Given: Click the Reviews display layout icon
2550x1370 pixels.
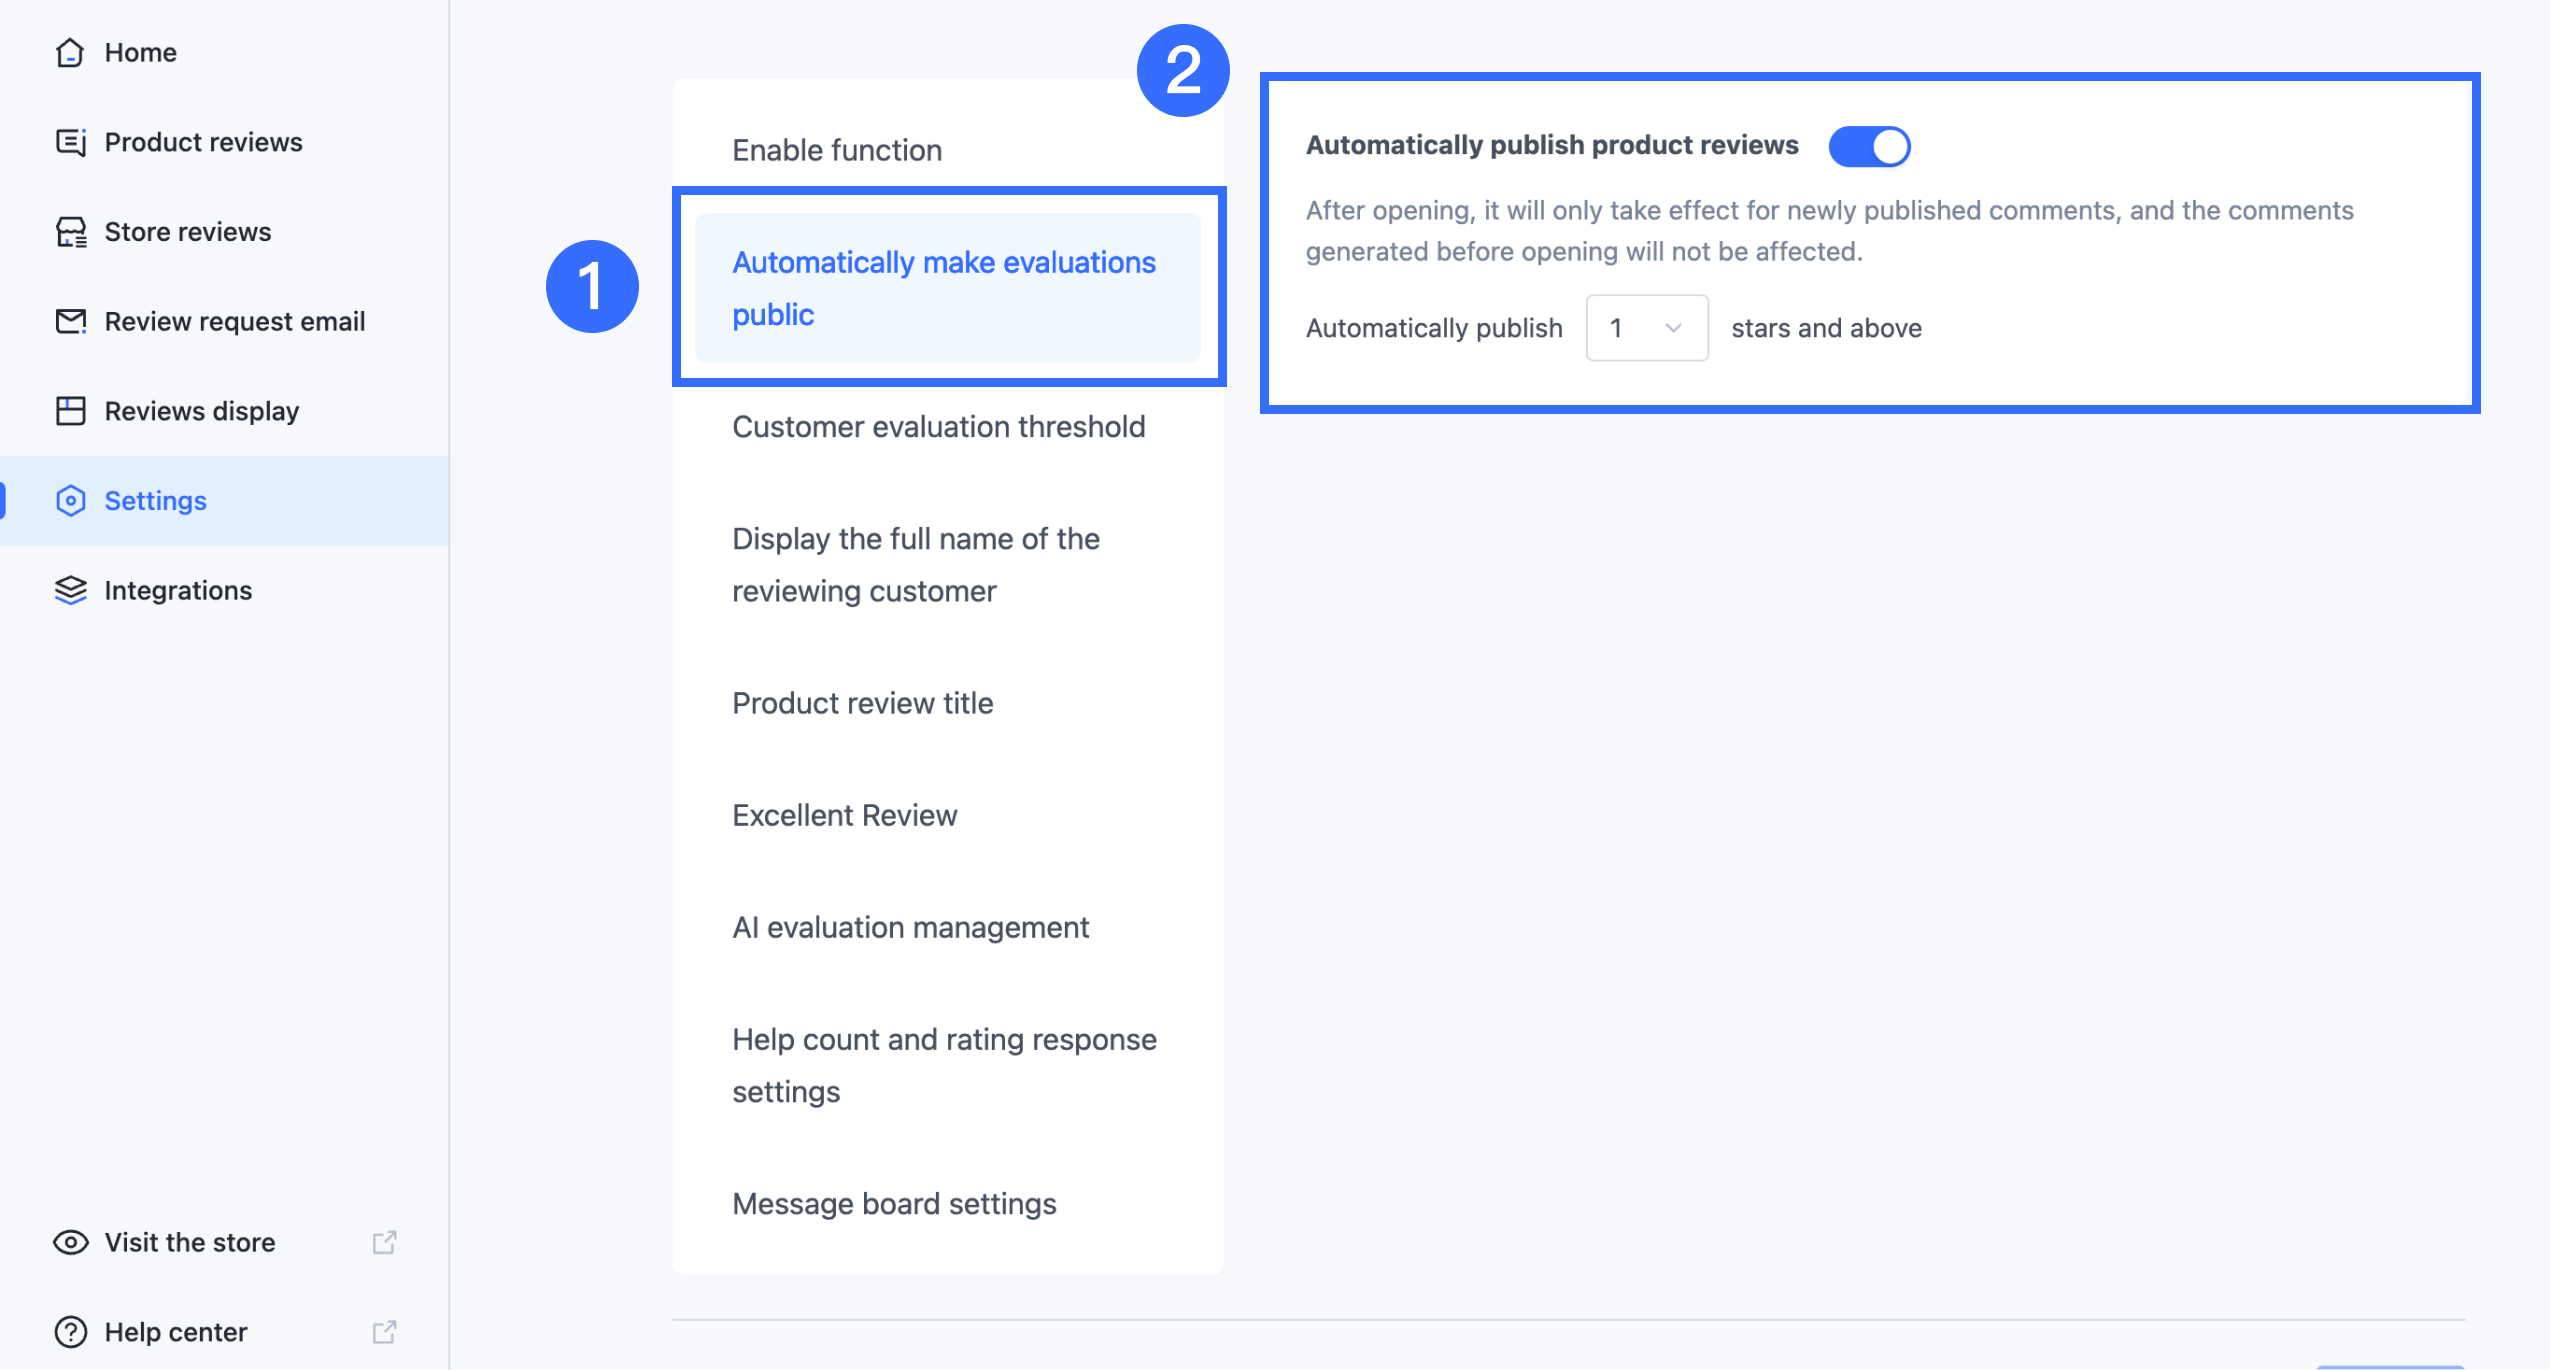Looking at the screenshot, I should tap(70, 411).
